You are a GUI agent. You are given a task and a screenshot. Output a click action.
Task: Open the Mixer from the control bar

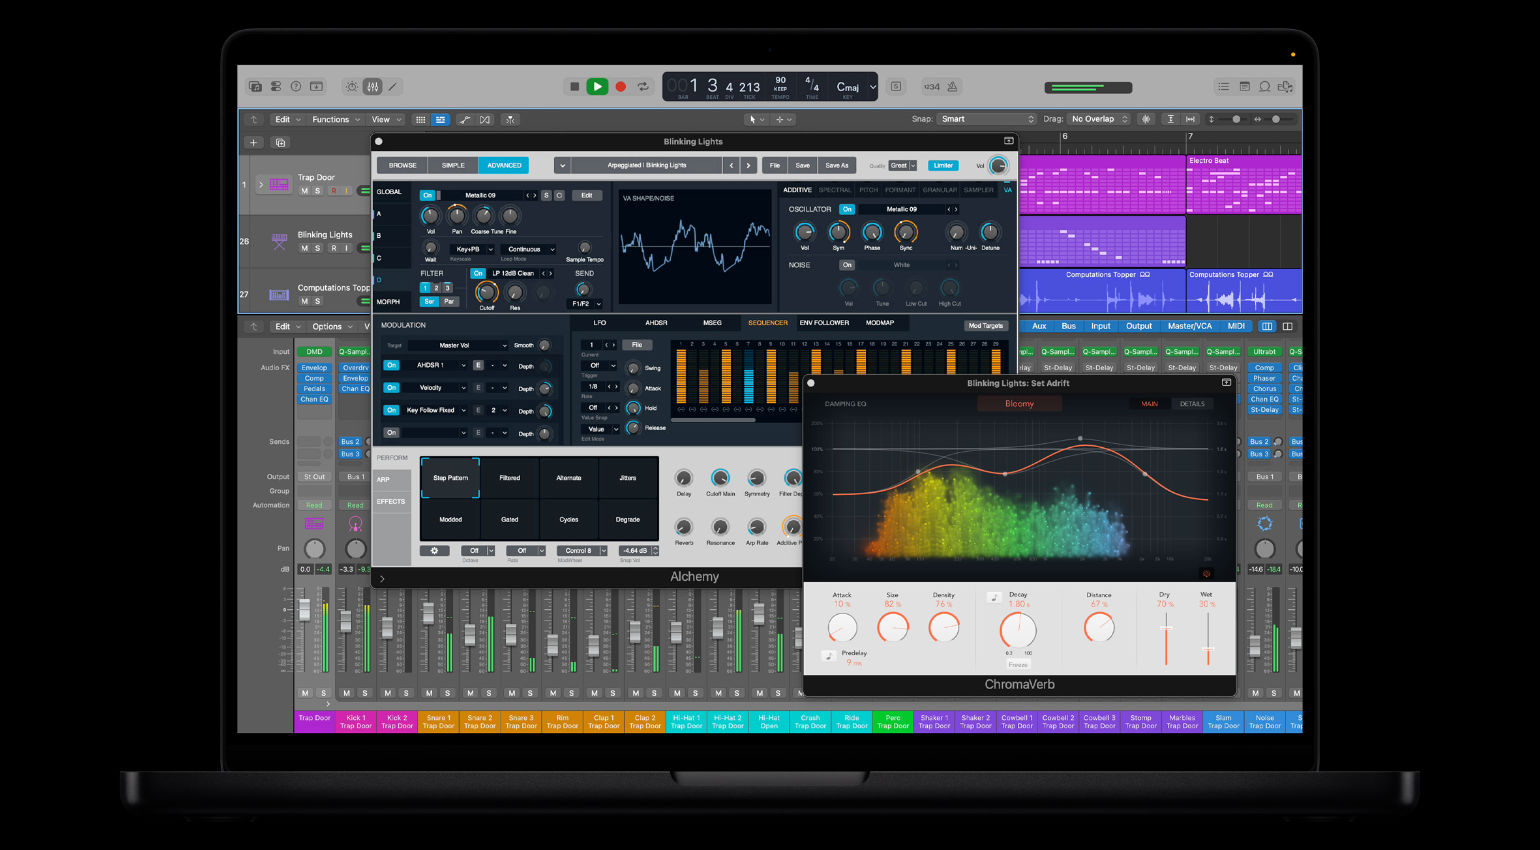pos(372,87)
